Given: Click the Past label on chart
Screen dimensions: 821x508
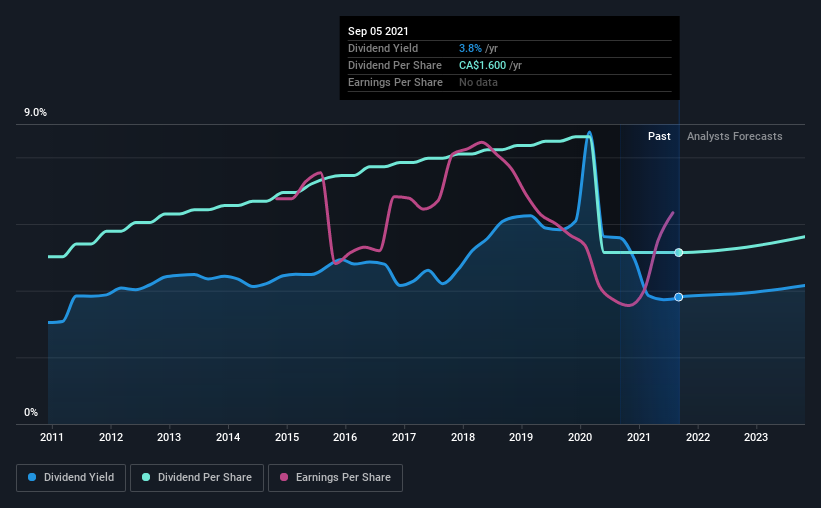Looking at the screenshot, I should point(659,136).
